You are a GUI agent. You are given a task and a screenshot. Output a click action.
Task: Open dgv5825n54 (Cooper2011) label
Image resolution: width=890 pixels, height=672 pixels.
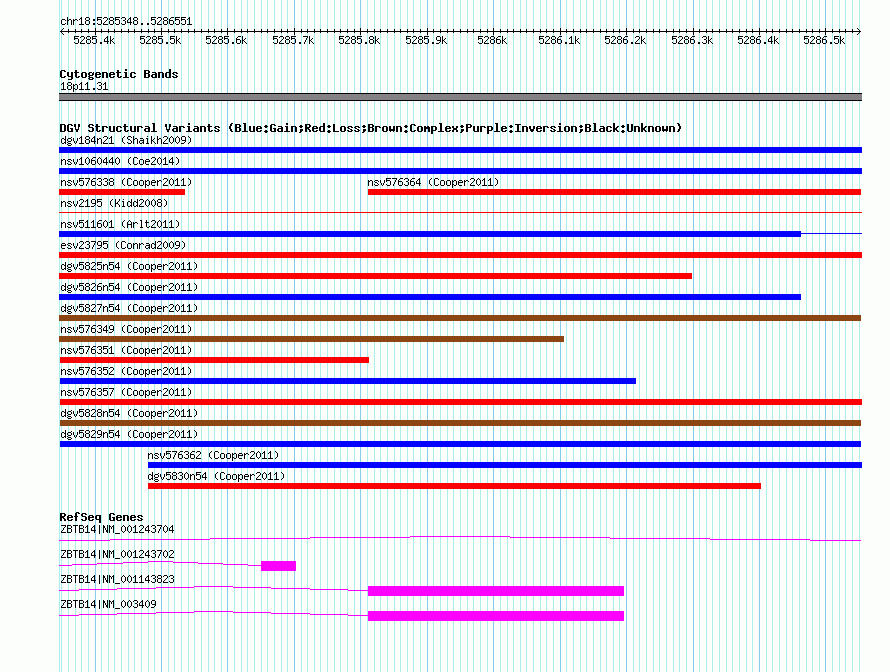129,266
